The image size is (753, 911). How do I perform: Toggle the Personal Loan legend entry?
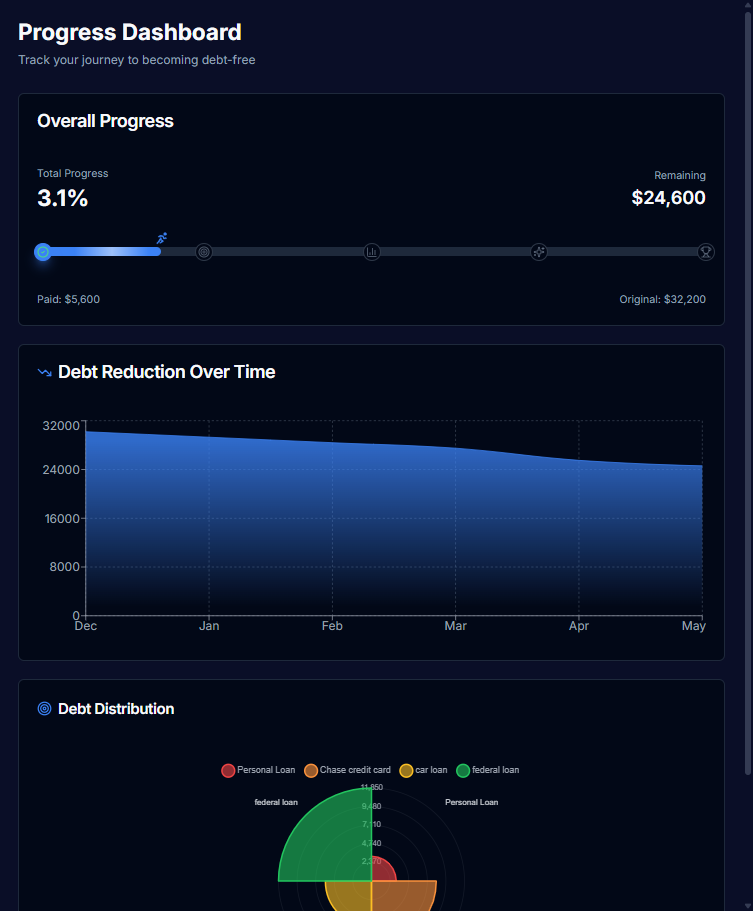coord(258,770)
